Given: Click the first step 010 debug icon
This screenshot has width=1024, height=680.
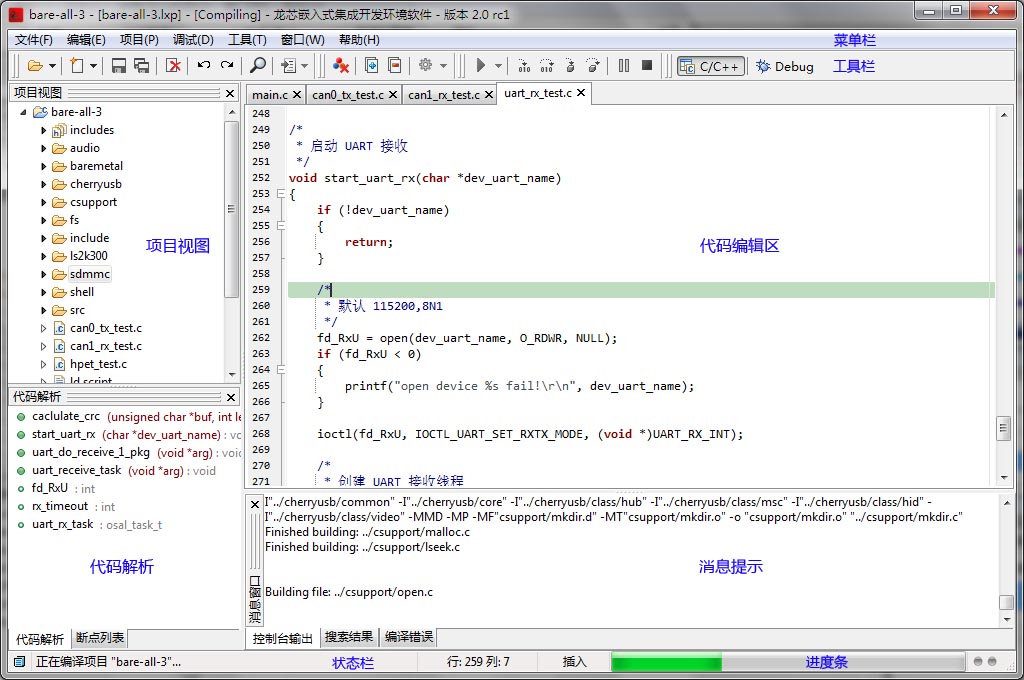Looking at the screenshot, I should 524,66.
